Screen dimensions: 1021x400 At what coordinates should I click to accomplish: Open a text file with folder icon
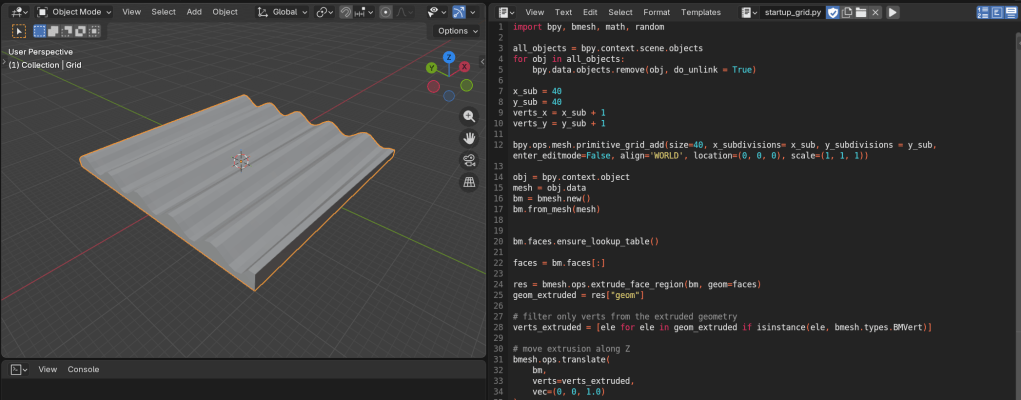860,12
